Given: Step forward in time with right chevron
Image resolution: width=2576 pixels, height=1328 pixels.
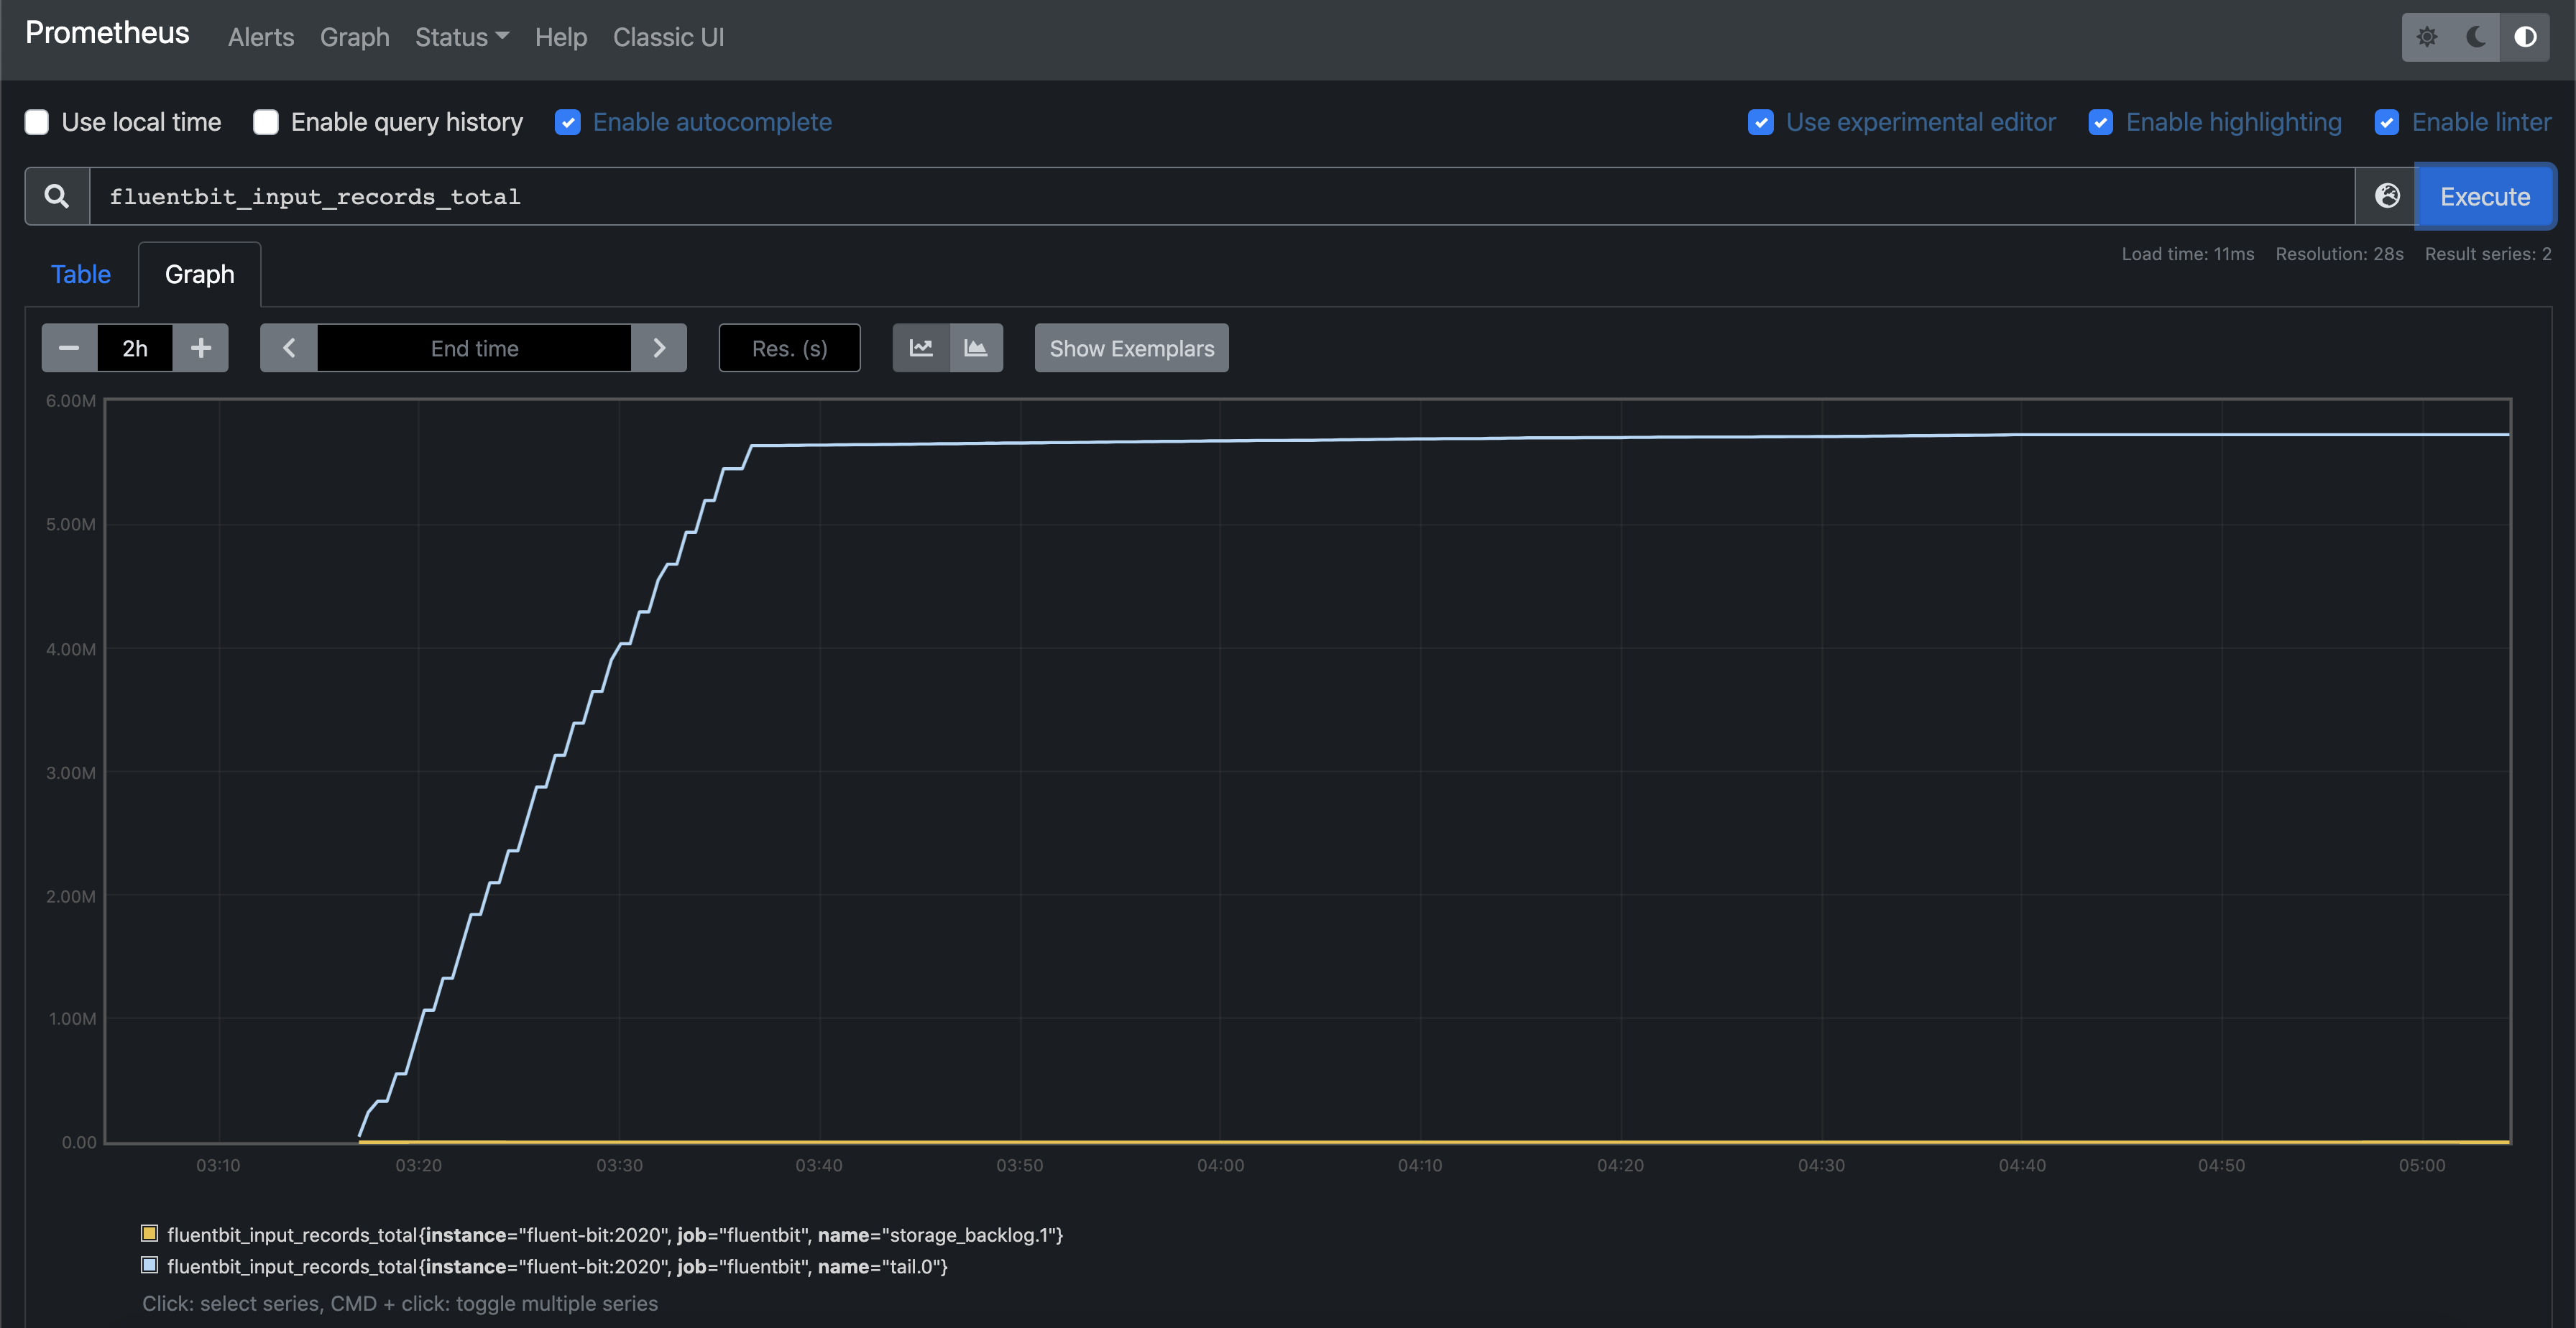Looking at the screenshot, I should click(x=659, y=348).
